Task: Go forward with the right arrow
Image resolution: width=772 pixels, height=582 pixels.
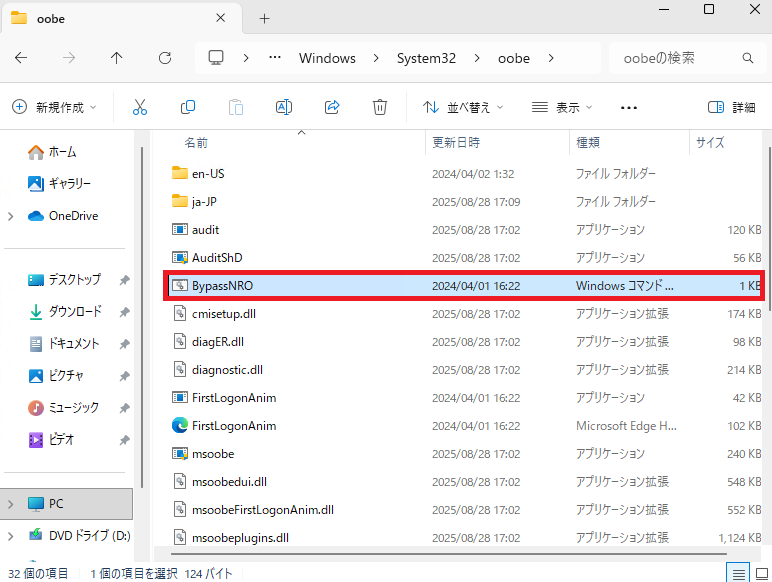Action: pos(69,58)
